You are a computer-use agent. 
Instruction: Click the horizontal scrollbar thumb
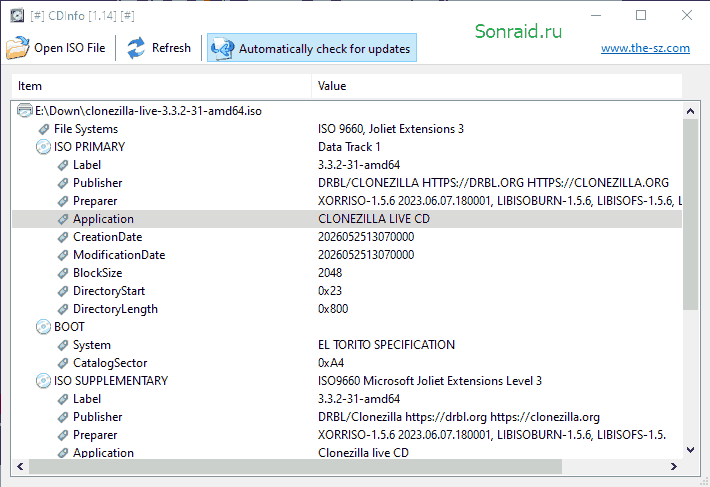tap(295, 466)
